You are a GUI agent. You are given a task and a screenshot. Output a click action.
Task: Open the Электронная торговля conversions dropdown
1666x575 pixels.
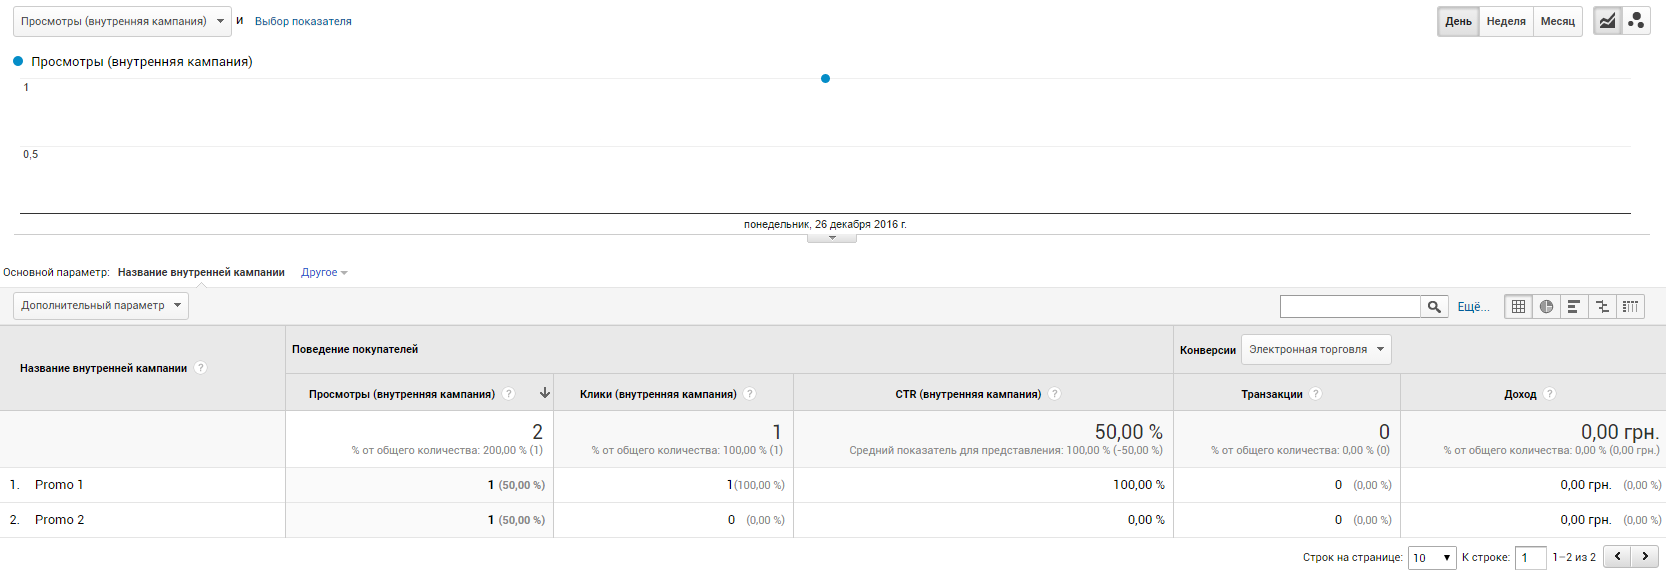1316,349
